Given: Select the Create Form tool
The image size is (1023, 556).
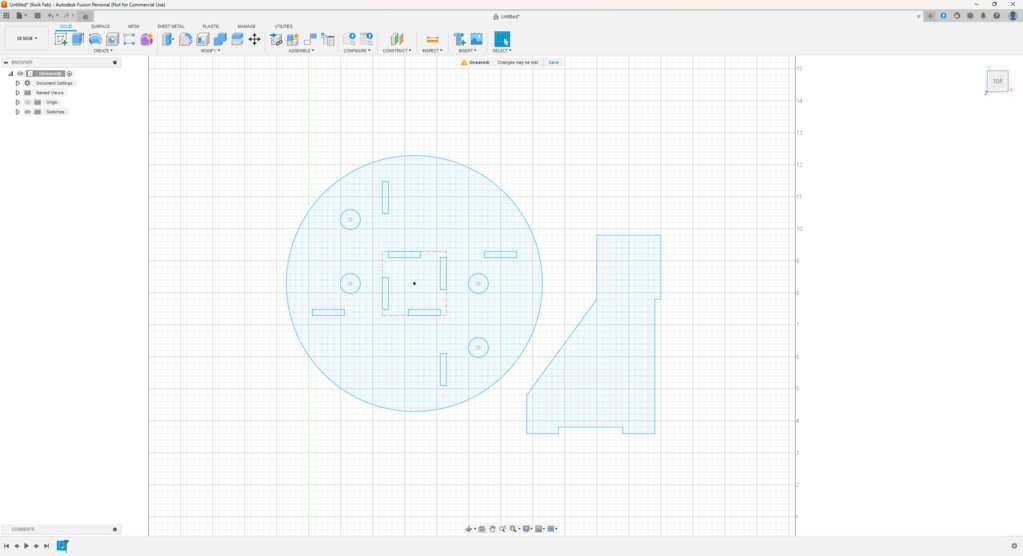Looking at the screenshot, I should click(x=146, y=39).
